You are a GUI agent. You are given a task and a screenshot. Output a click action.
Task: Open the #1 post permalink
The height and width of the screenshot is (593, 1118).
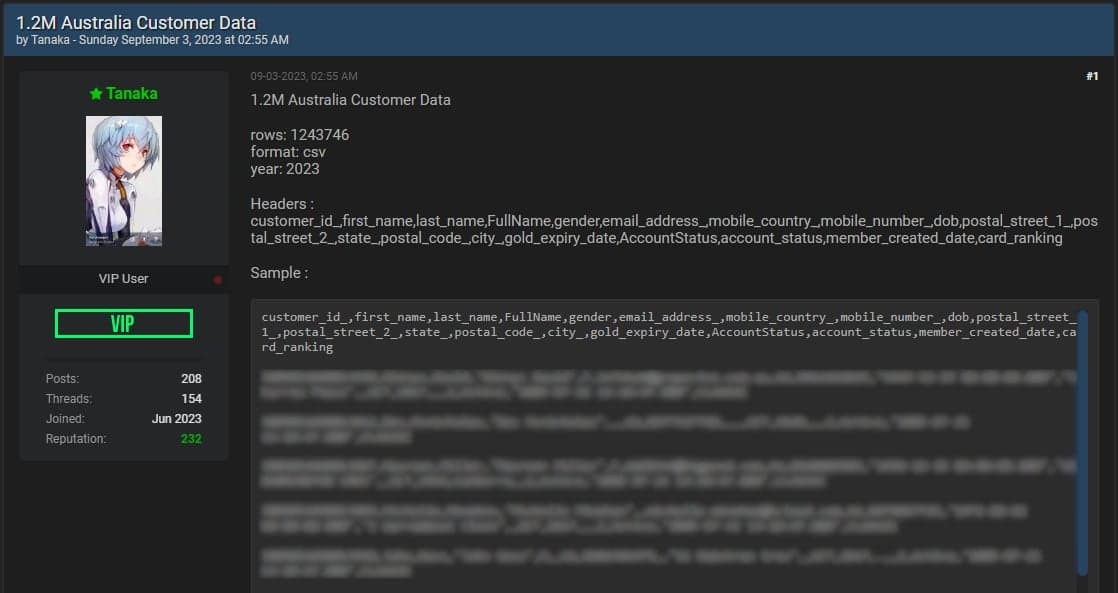point(1092,76)
